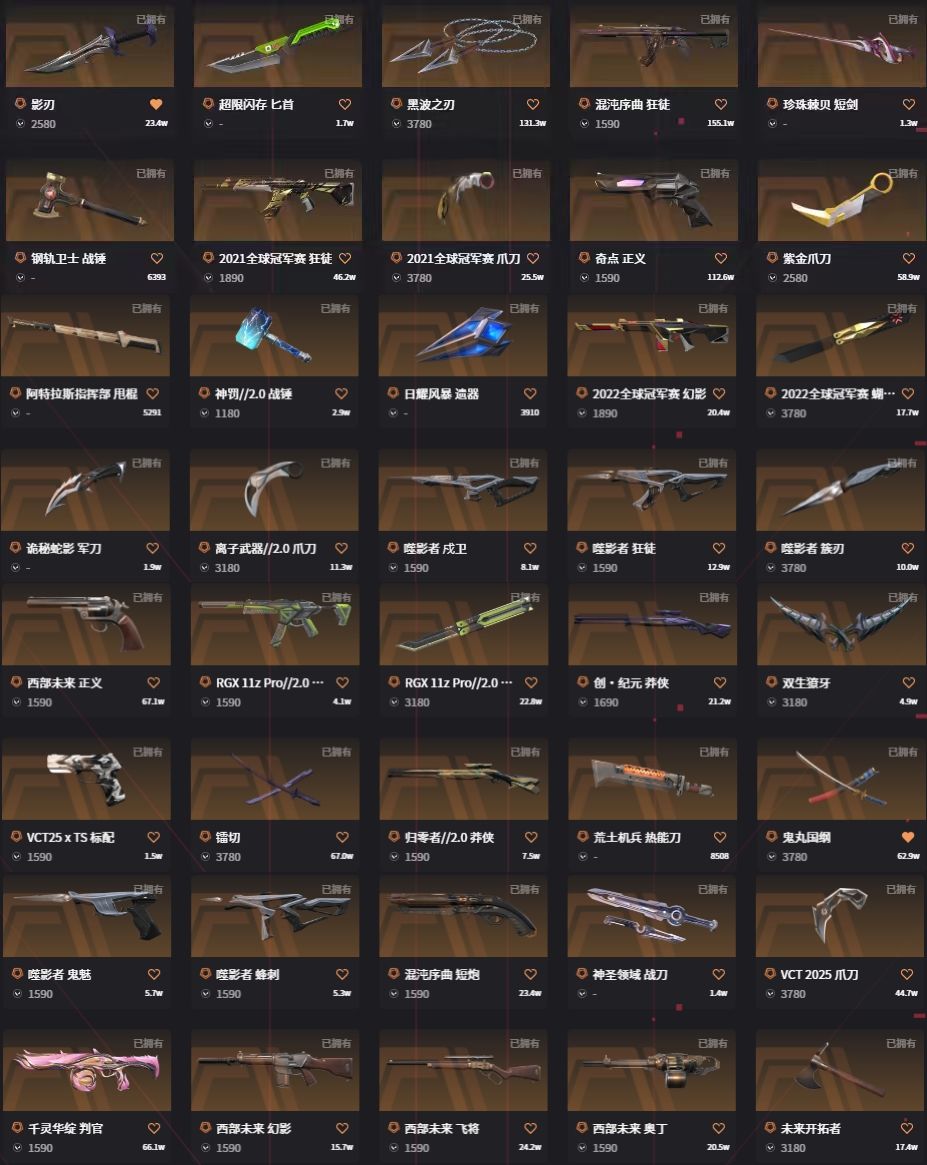This screenshot has width=927, height=1165.
Task: Select the 日耀风暴 遁器 weapon image
Action: tap(463, 337)
